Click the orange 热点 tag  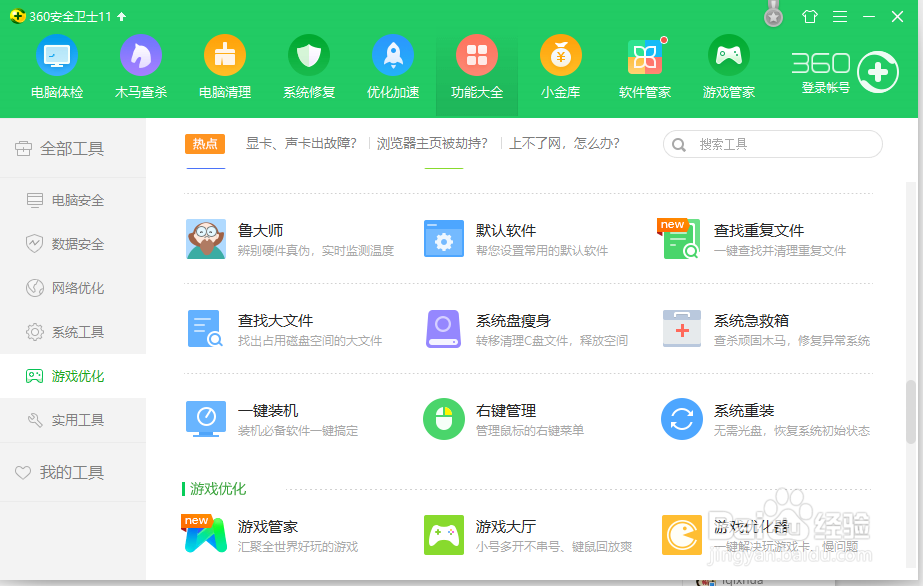point(205,144)
